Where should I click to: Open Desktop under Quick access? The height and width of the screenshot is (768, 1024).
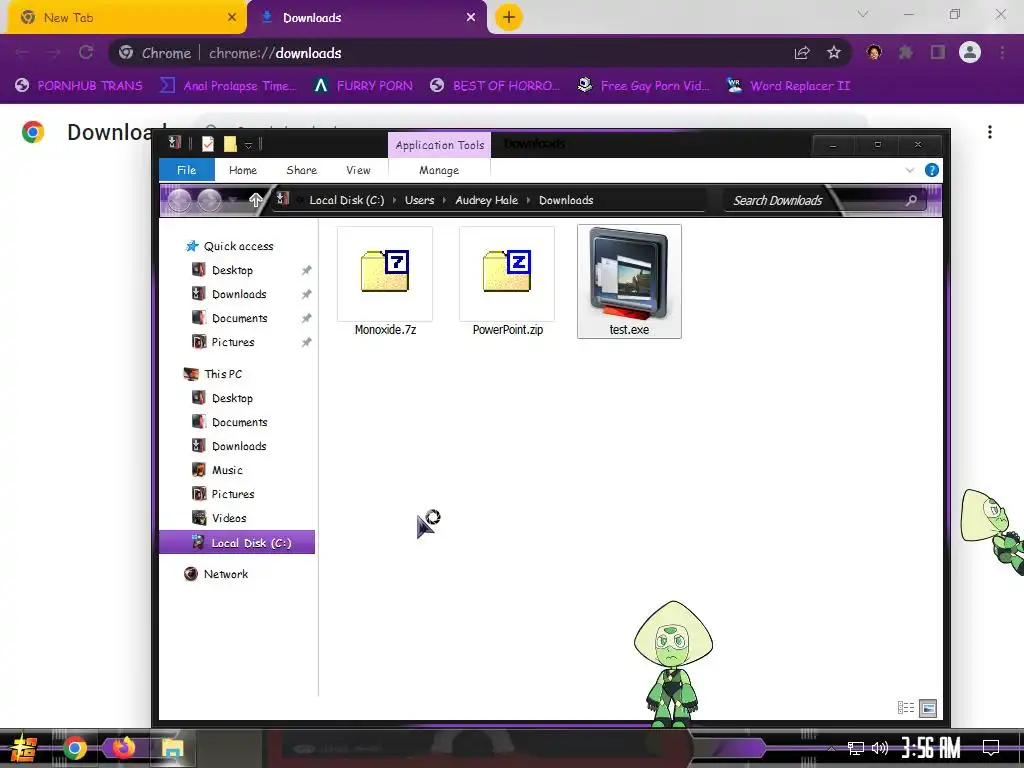pyautogui.click(x=232, y=270)
